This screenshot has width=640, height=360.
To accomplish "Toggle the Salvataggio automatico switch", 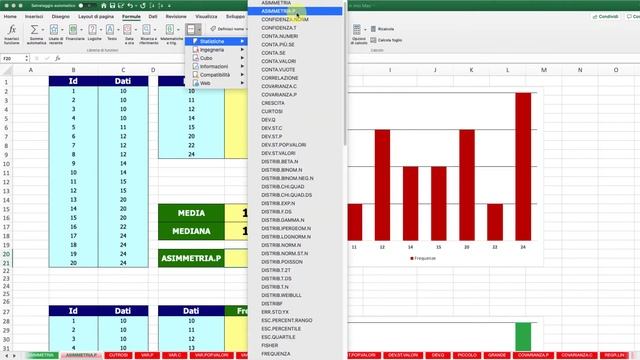I will click(86, 6).
